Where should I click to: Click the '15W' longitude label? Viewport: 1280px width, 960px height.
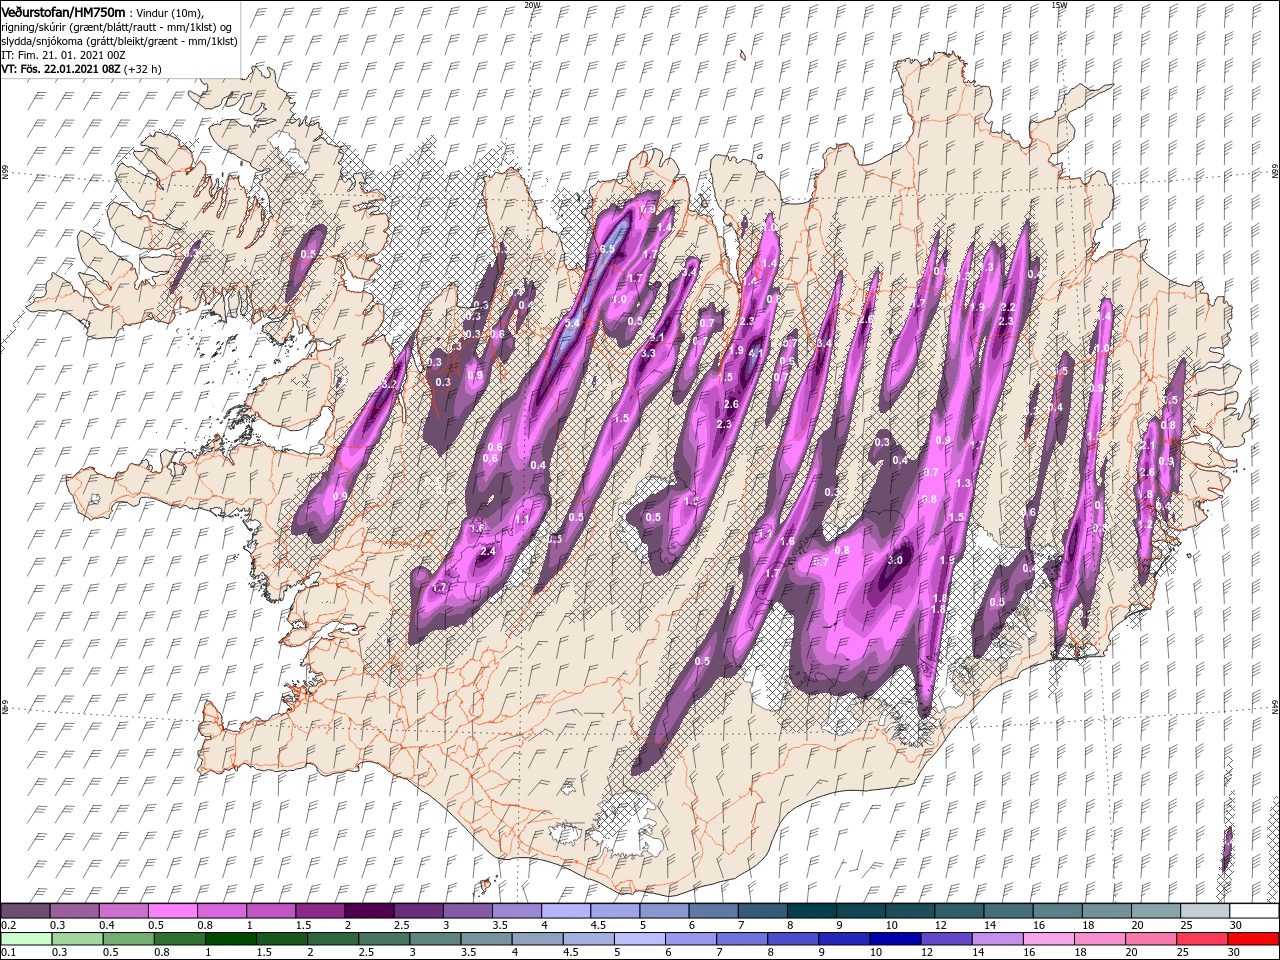pyautogui.click(x=1058, y=4)
